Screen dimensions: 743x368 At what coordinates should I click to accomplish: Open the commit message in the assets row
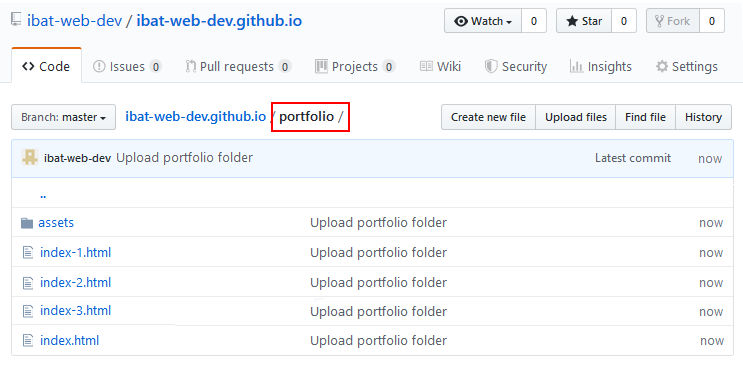[378, 223]
